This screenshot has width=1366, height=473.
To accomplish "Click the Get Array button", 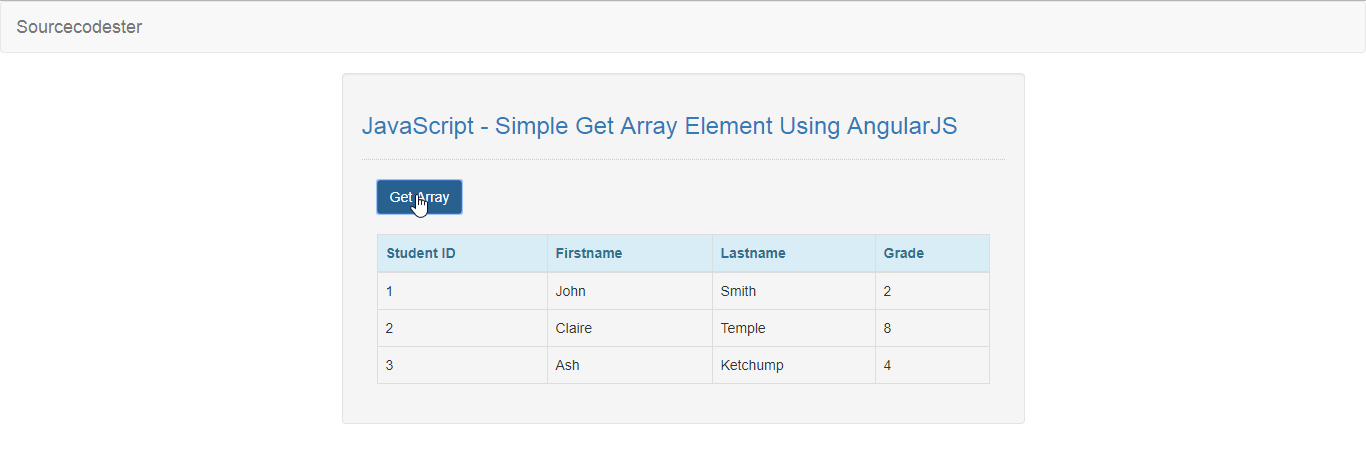I will coord(419,197).
